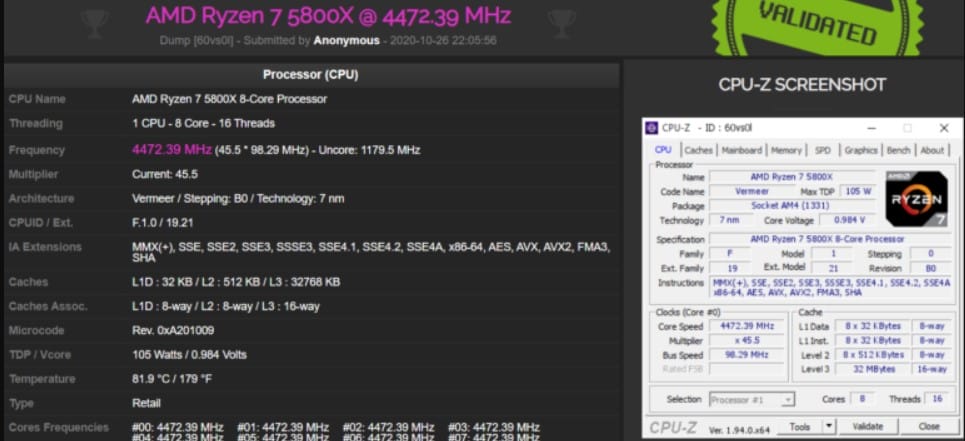Minimize the CPU-Z window
Image resolution: width=965 pixels, height=441 pixels.
[x=871, y=128]
